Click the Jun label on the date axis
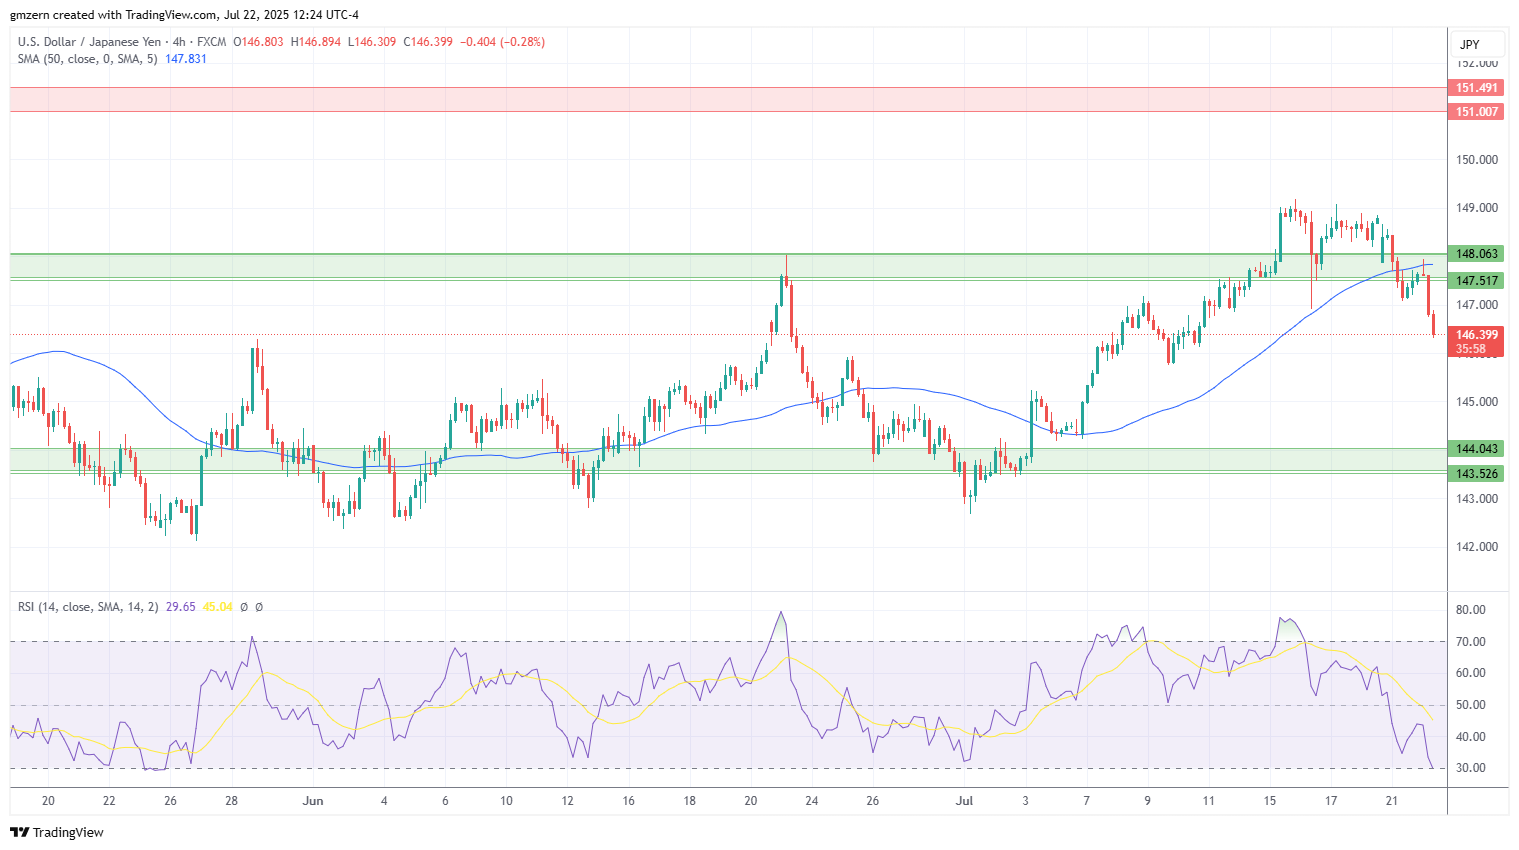The image size is (1519, 850). coord(313,801)
